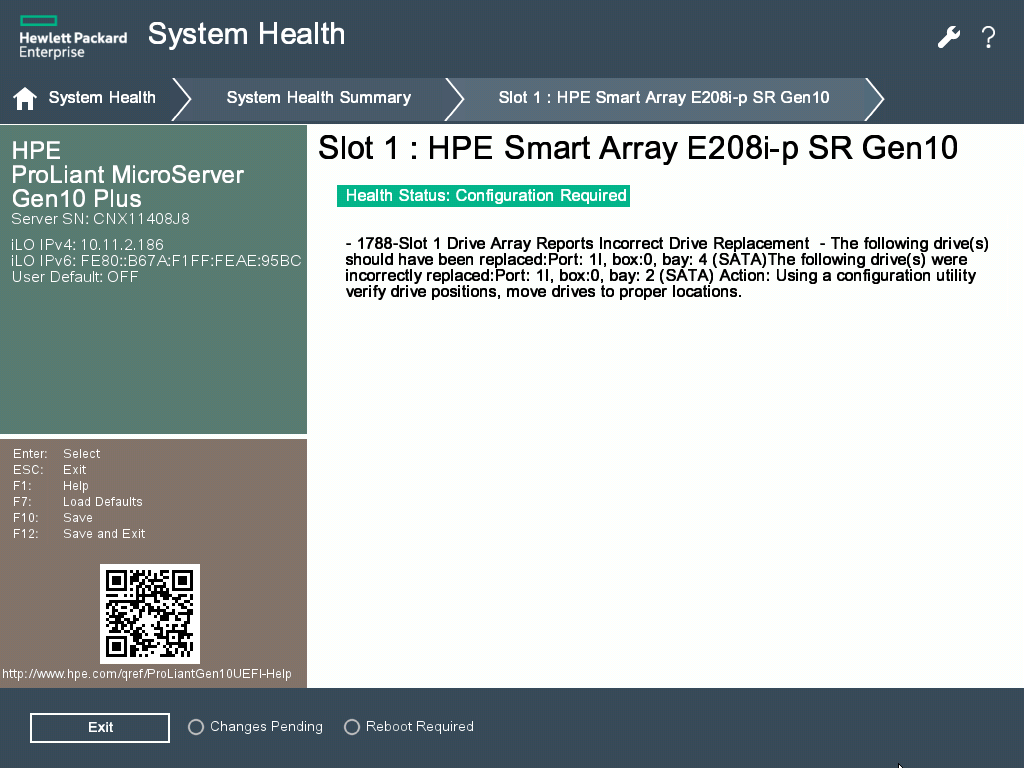
Task: Click the iLO IPv6 address entry
Action: [156, 261]
